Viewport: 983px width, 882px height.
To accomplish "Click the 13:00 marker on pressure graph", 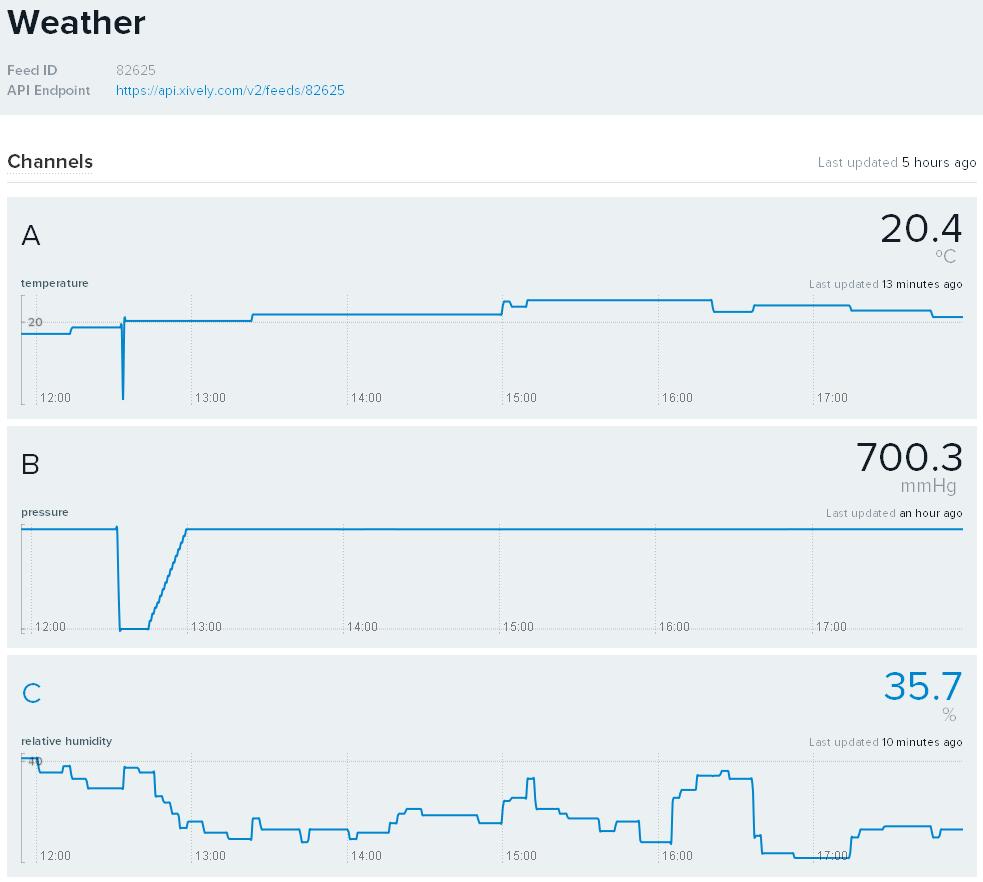I will click(206, 627).
